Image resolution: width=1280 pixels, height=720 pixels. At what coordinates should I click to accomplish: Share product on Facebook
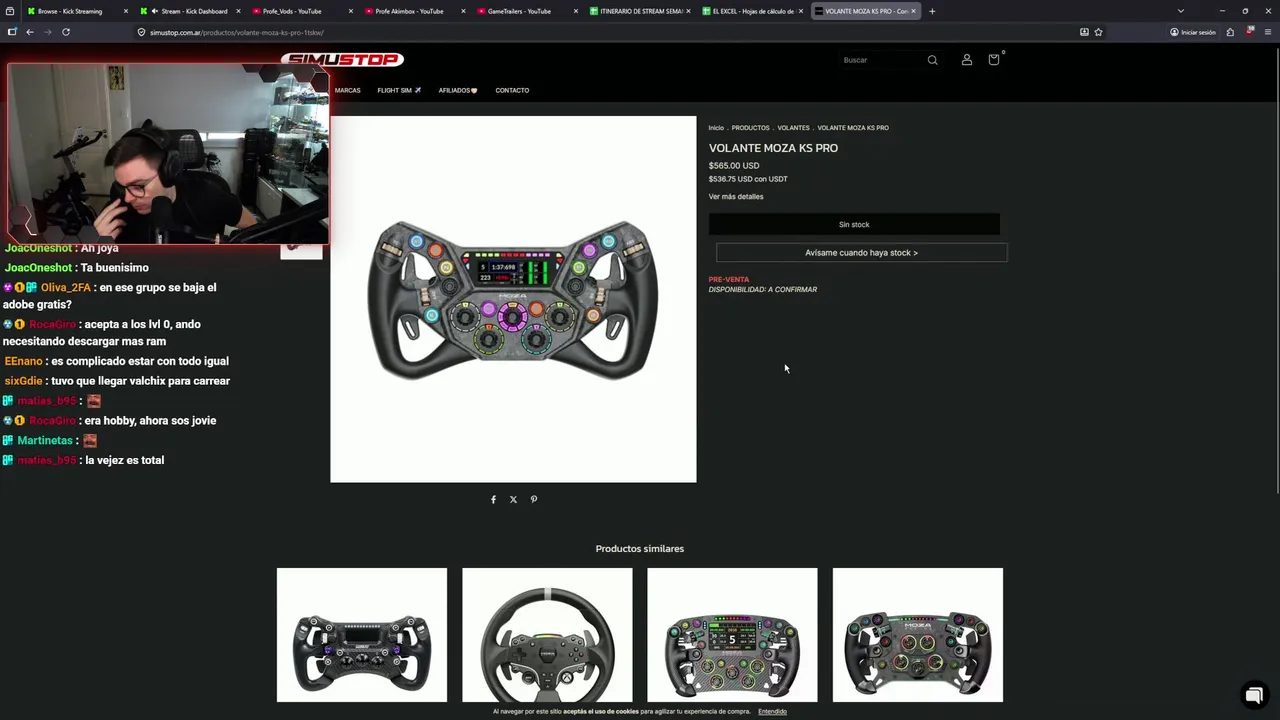pyautogui.click(x=493, y=499)
